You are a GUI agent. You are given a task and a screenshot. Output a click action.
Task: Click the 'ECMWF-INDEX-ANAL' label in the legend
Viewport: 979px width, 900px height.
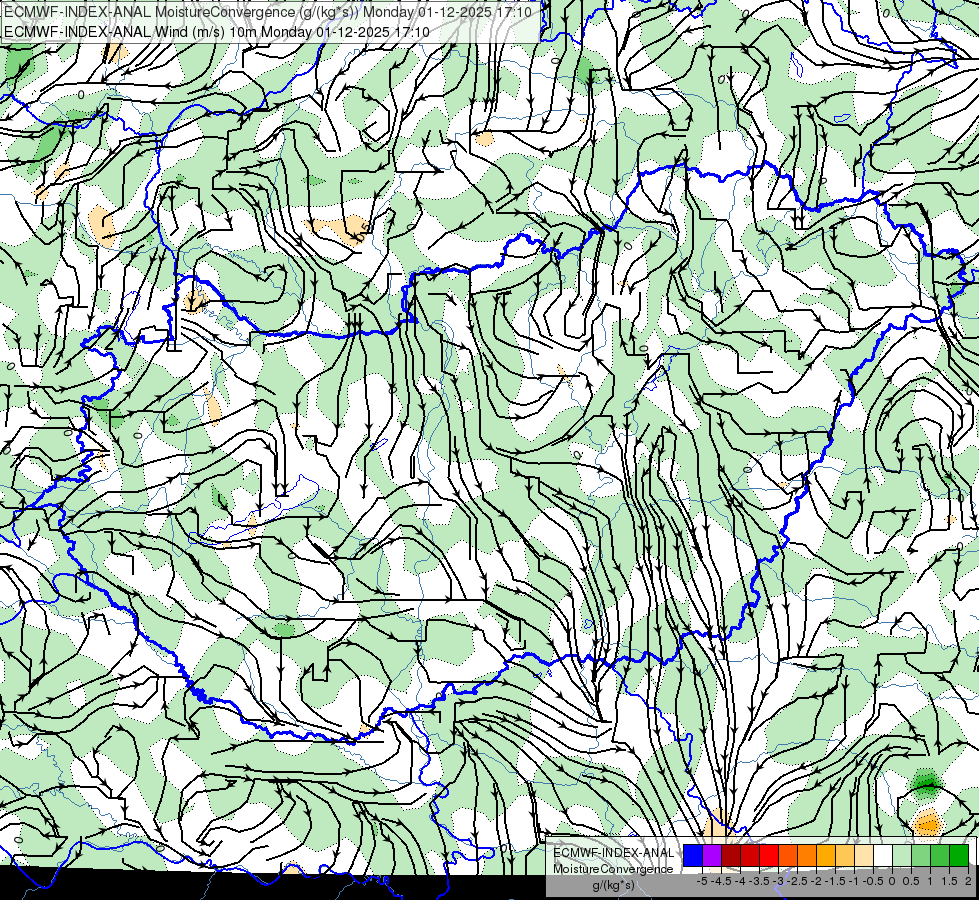click(x=614, y=853)
